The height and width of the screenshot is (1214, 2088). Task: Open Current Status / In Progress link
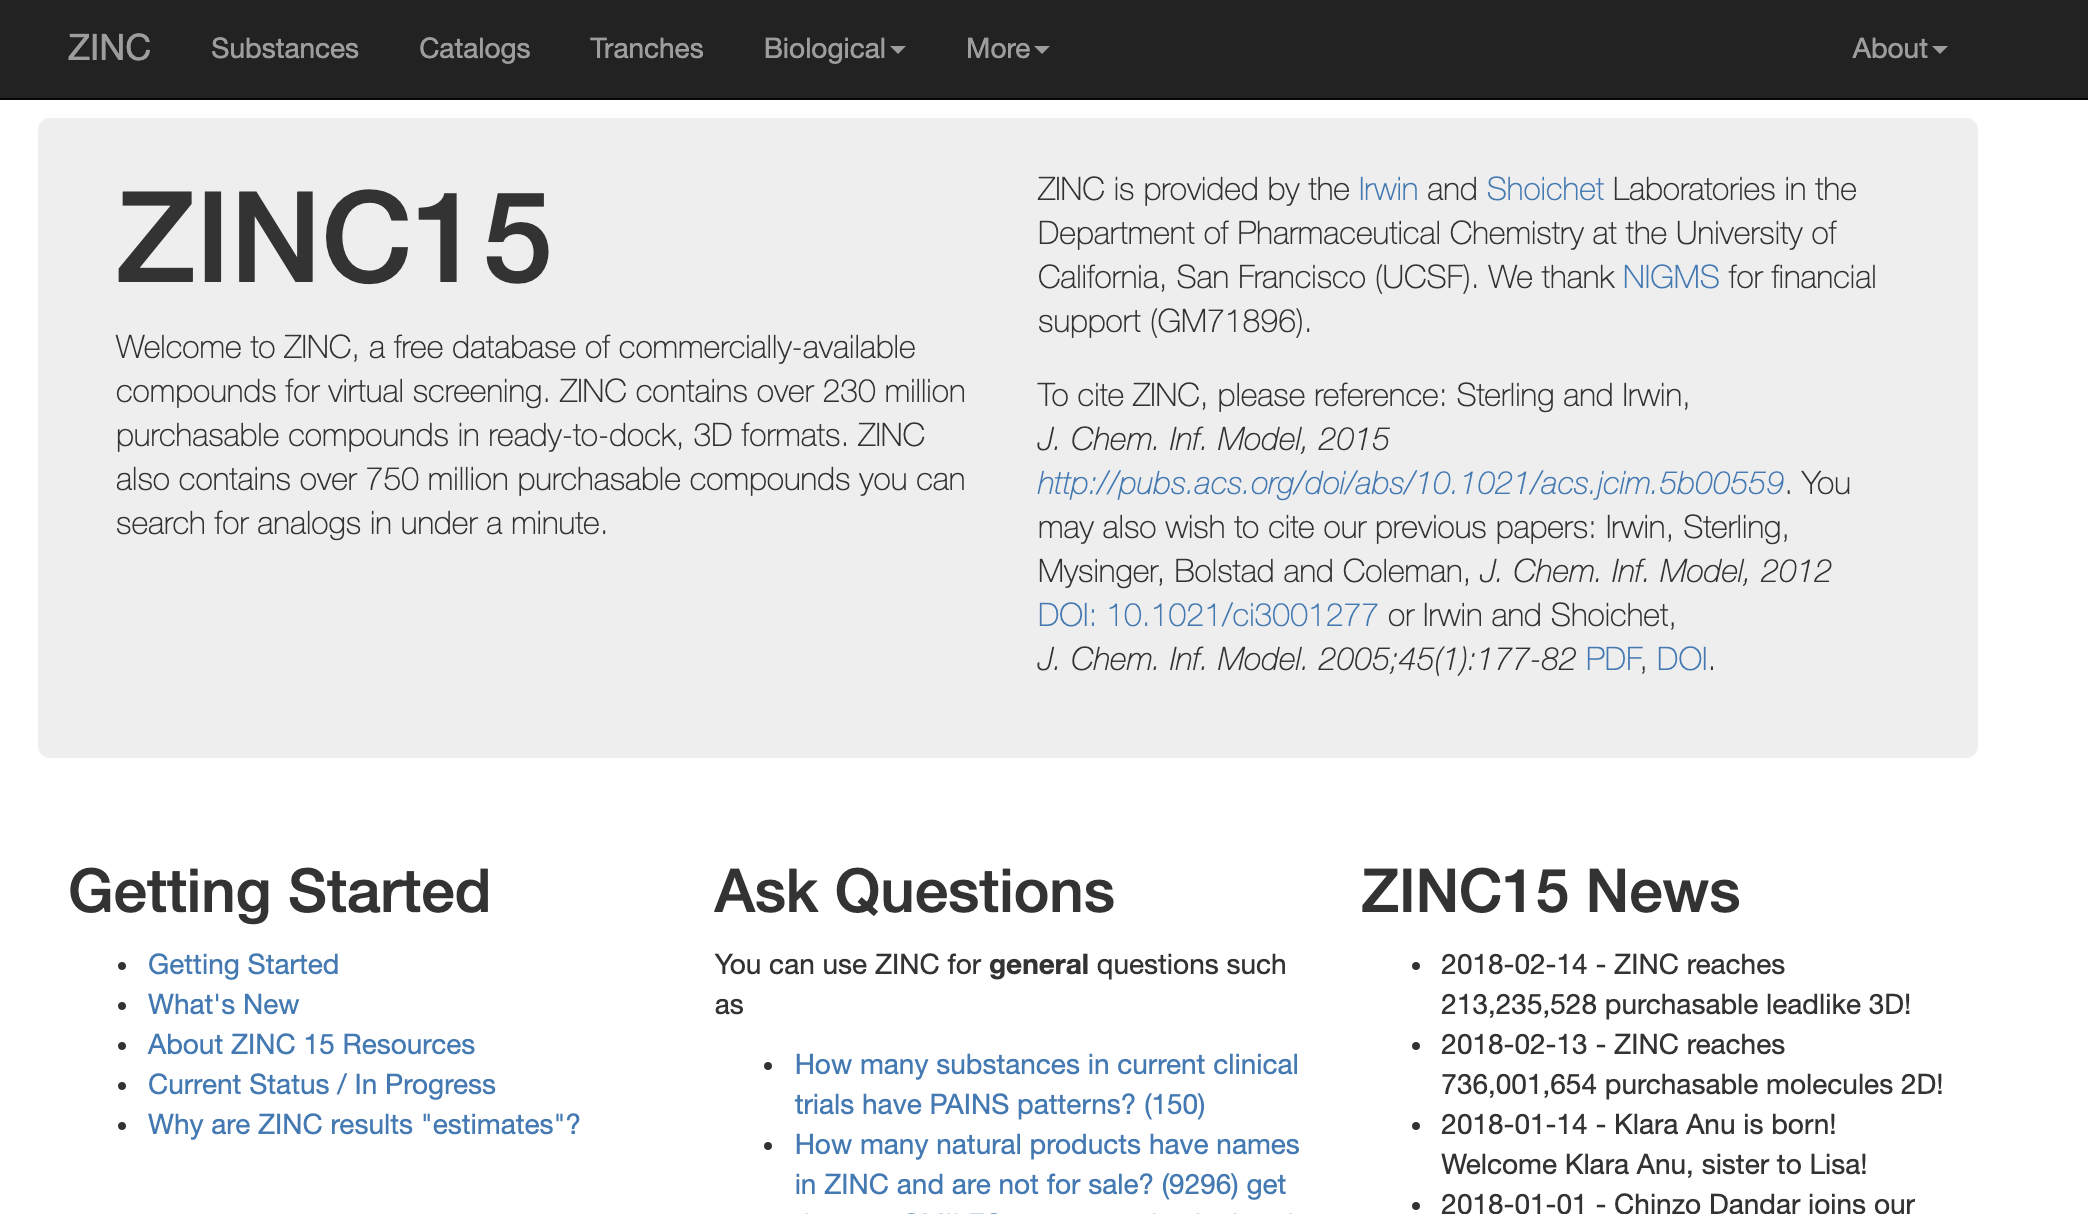[321, 1084]
